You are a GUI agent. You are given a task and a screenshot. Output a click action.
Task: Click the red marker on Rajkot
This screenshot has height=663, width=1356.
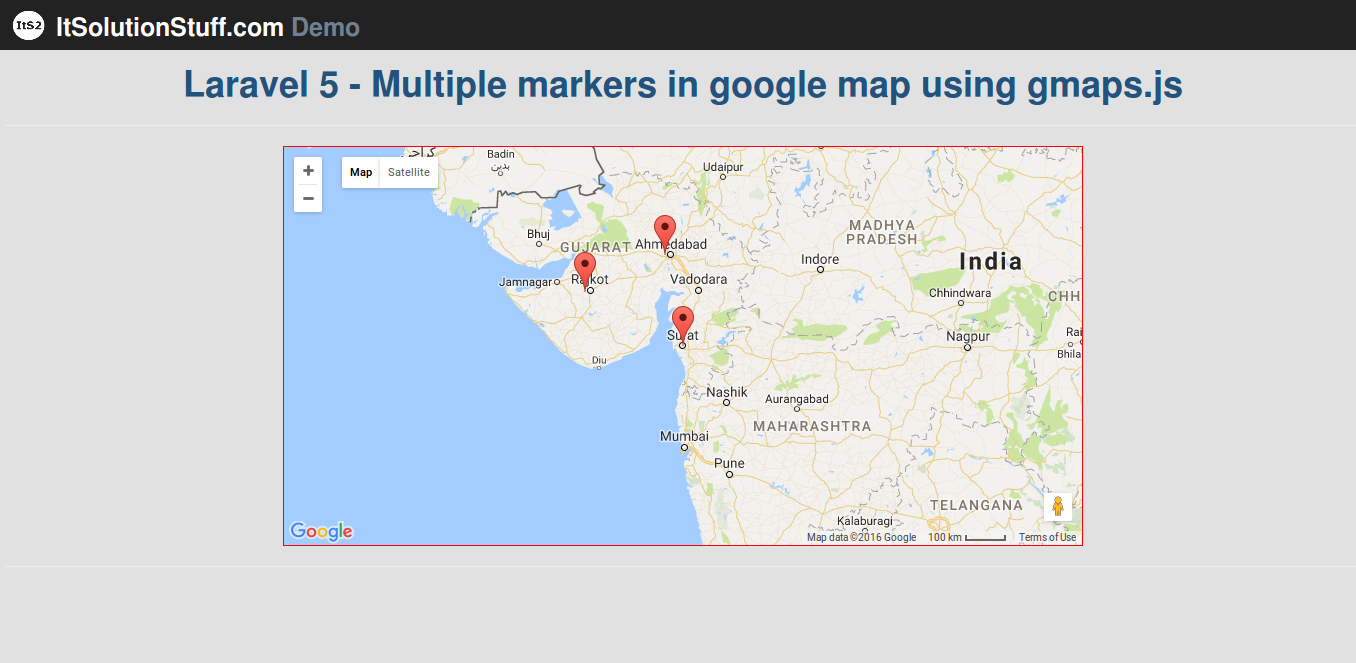click(585, 269)
